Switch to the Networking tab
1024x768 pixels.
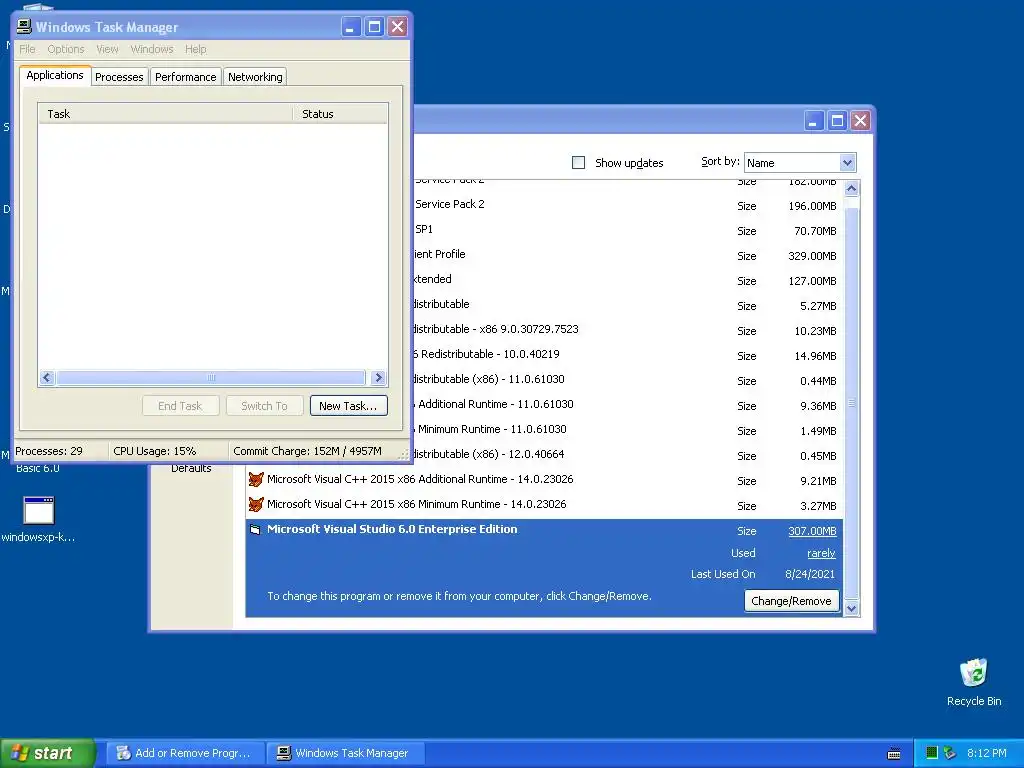[255, 77]
